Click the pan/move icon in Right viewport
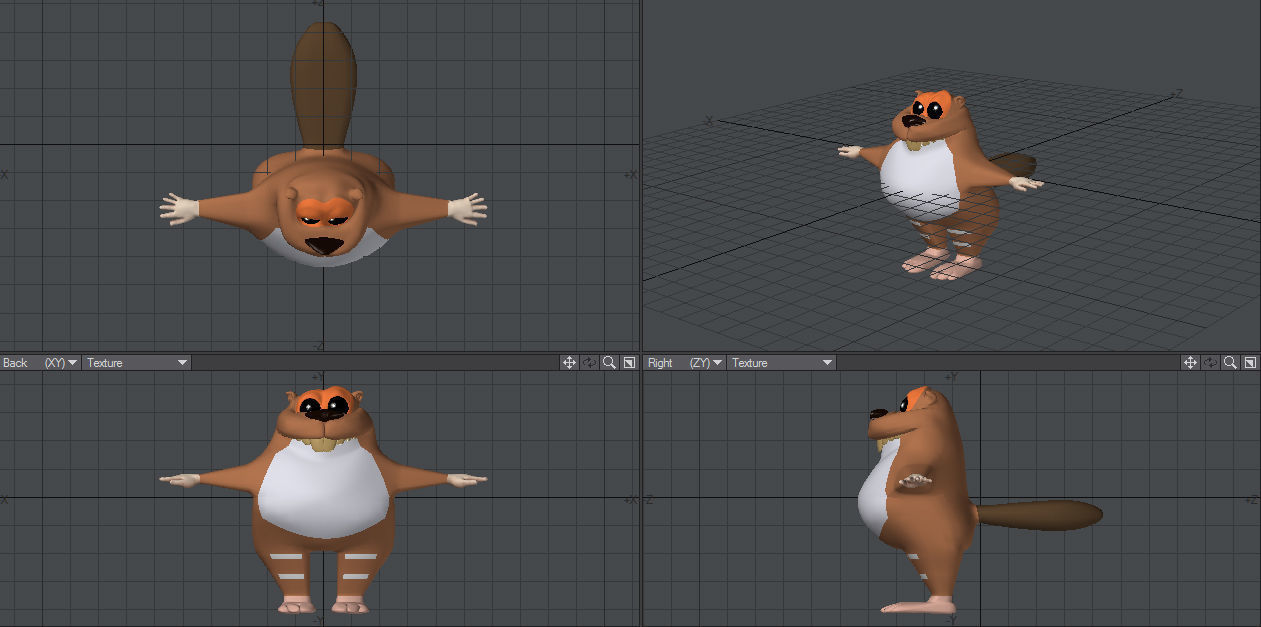Image resolution: width=1261 pixels, height=627 pixels. click(x=1190, y=362)
